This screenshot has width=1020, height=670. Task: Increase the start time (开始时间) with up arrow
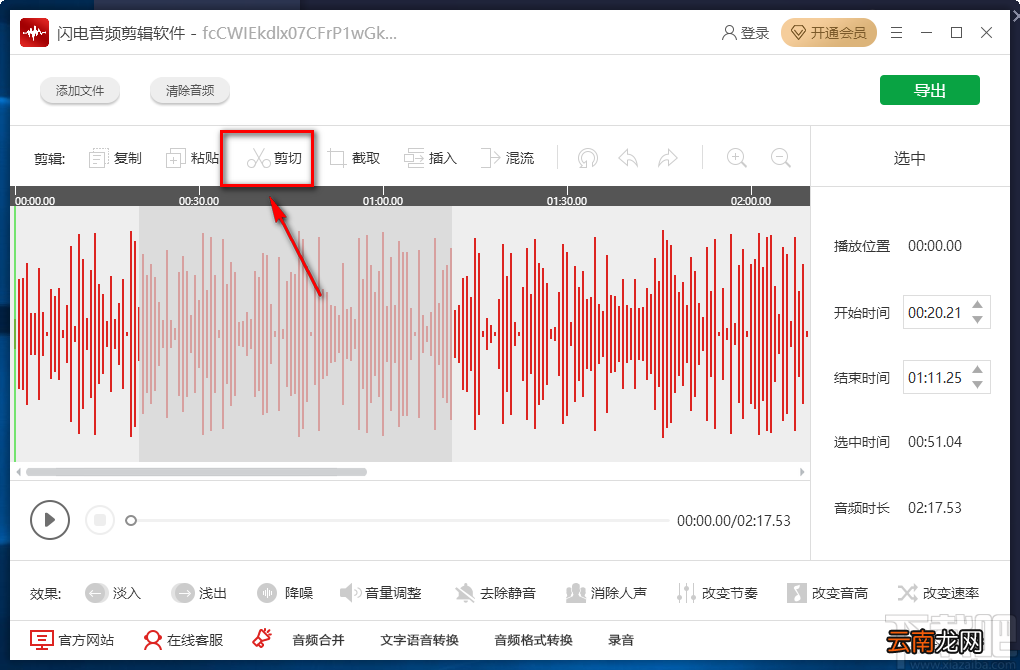(x=977, y=304)
